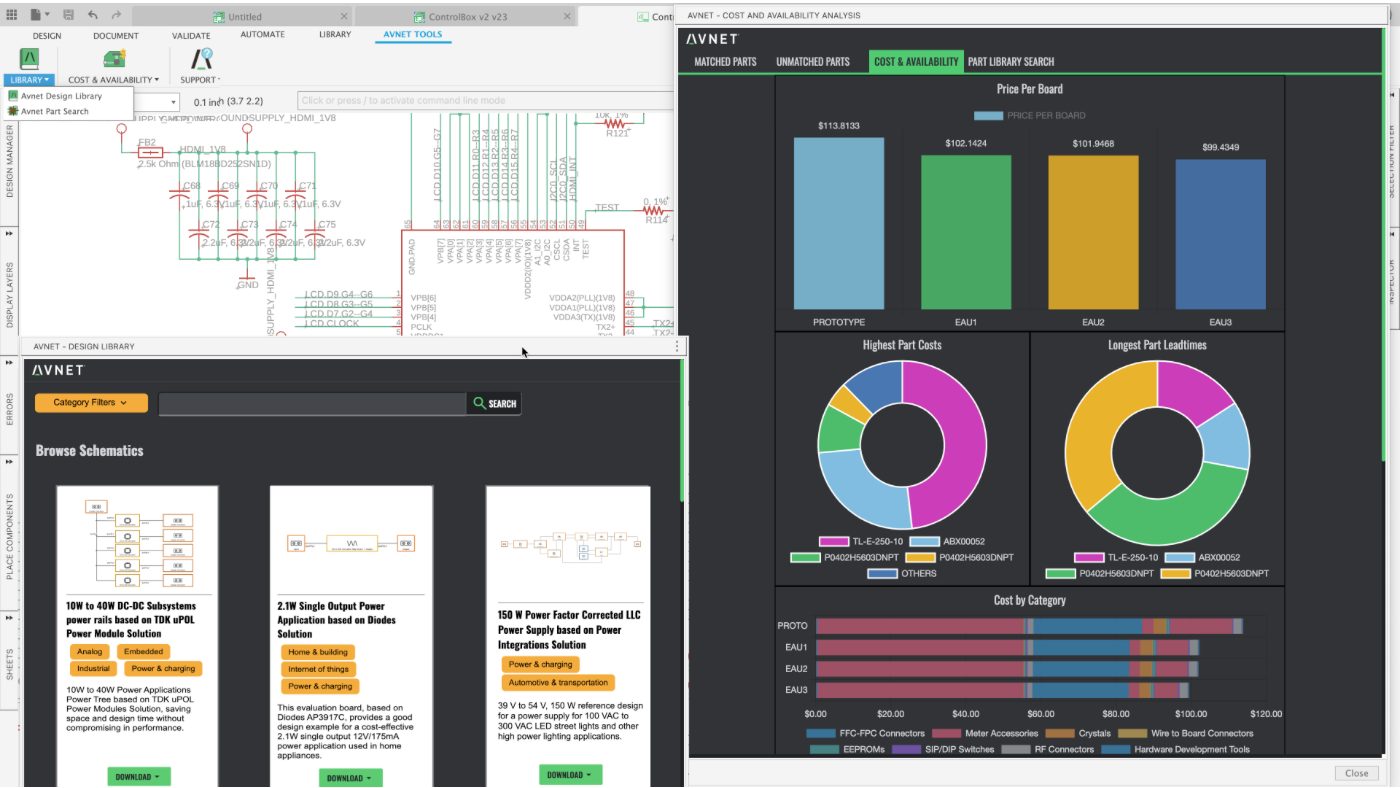Switch to the DESIGN ribbon tab
1400x788 pixels.
pyautogui.click(x=47, y=35)
